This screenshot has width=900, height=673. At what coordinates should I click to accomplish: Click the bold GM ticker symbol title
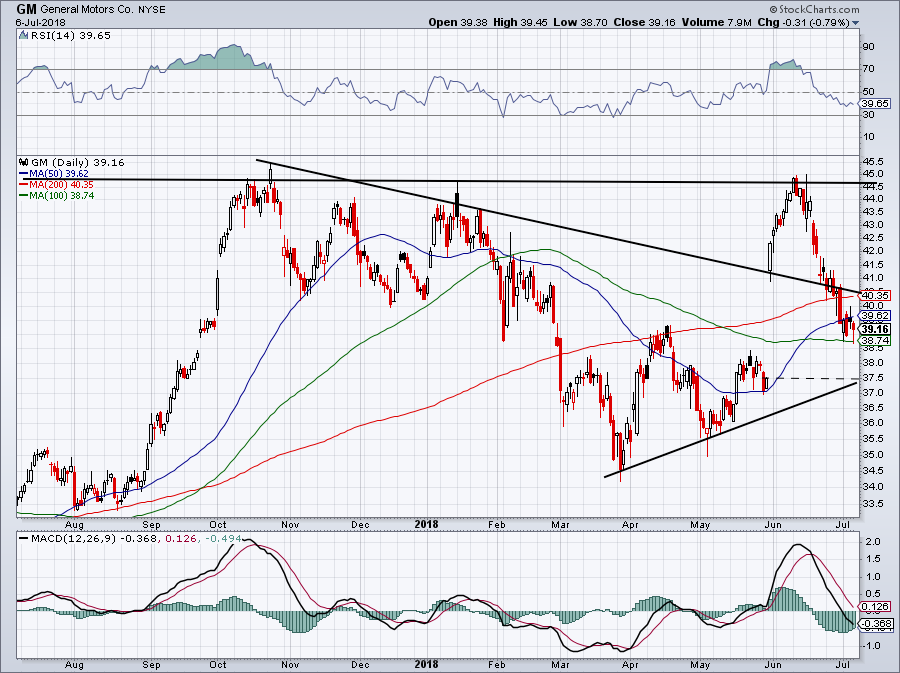coord(27,9)
